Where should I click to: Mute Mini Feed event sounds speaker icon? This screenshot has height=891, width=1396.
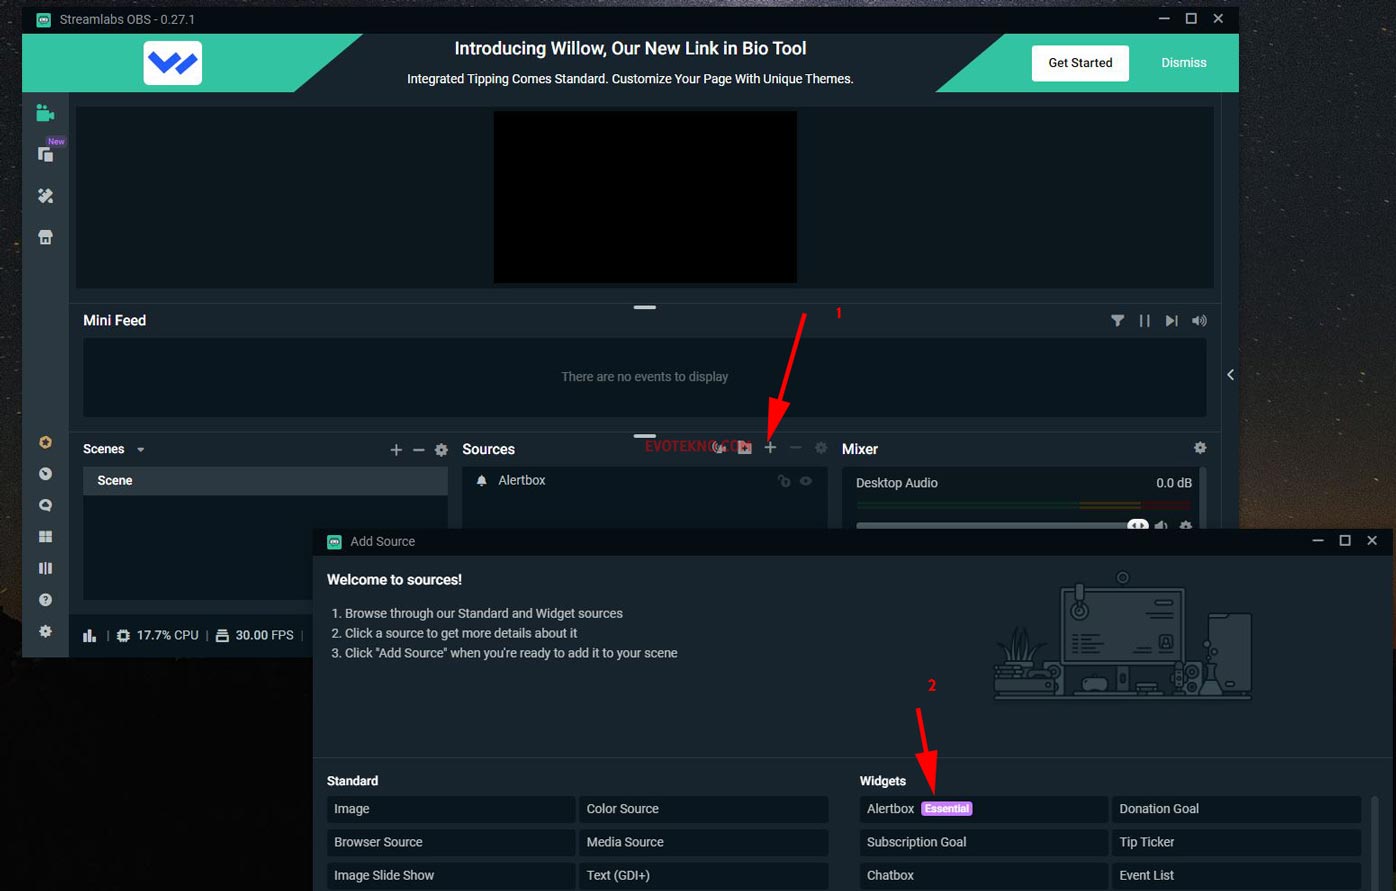(x=1199, y=320)
